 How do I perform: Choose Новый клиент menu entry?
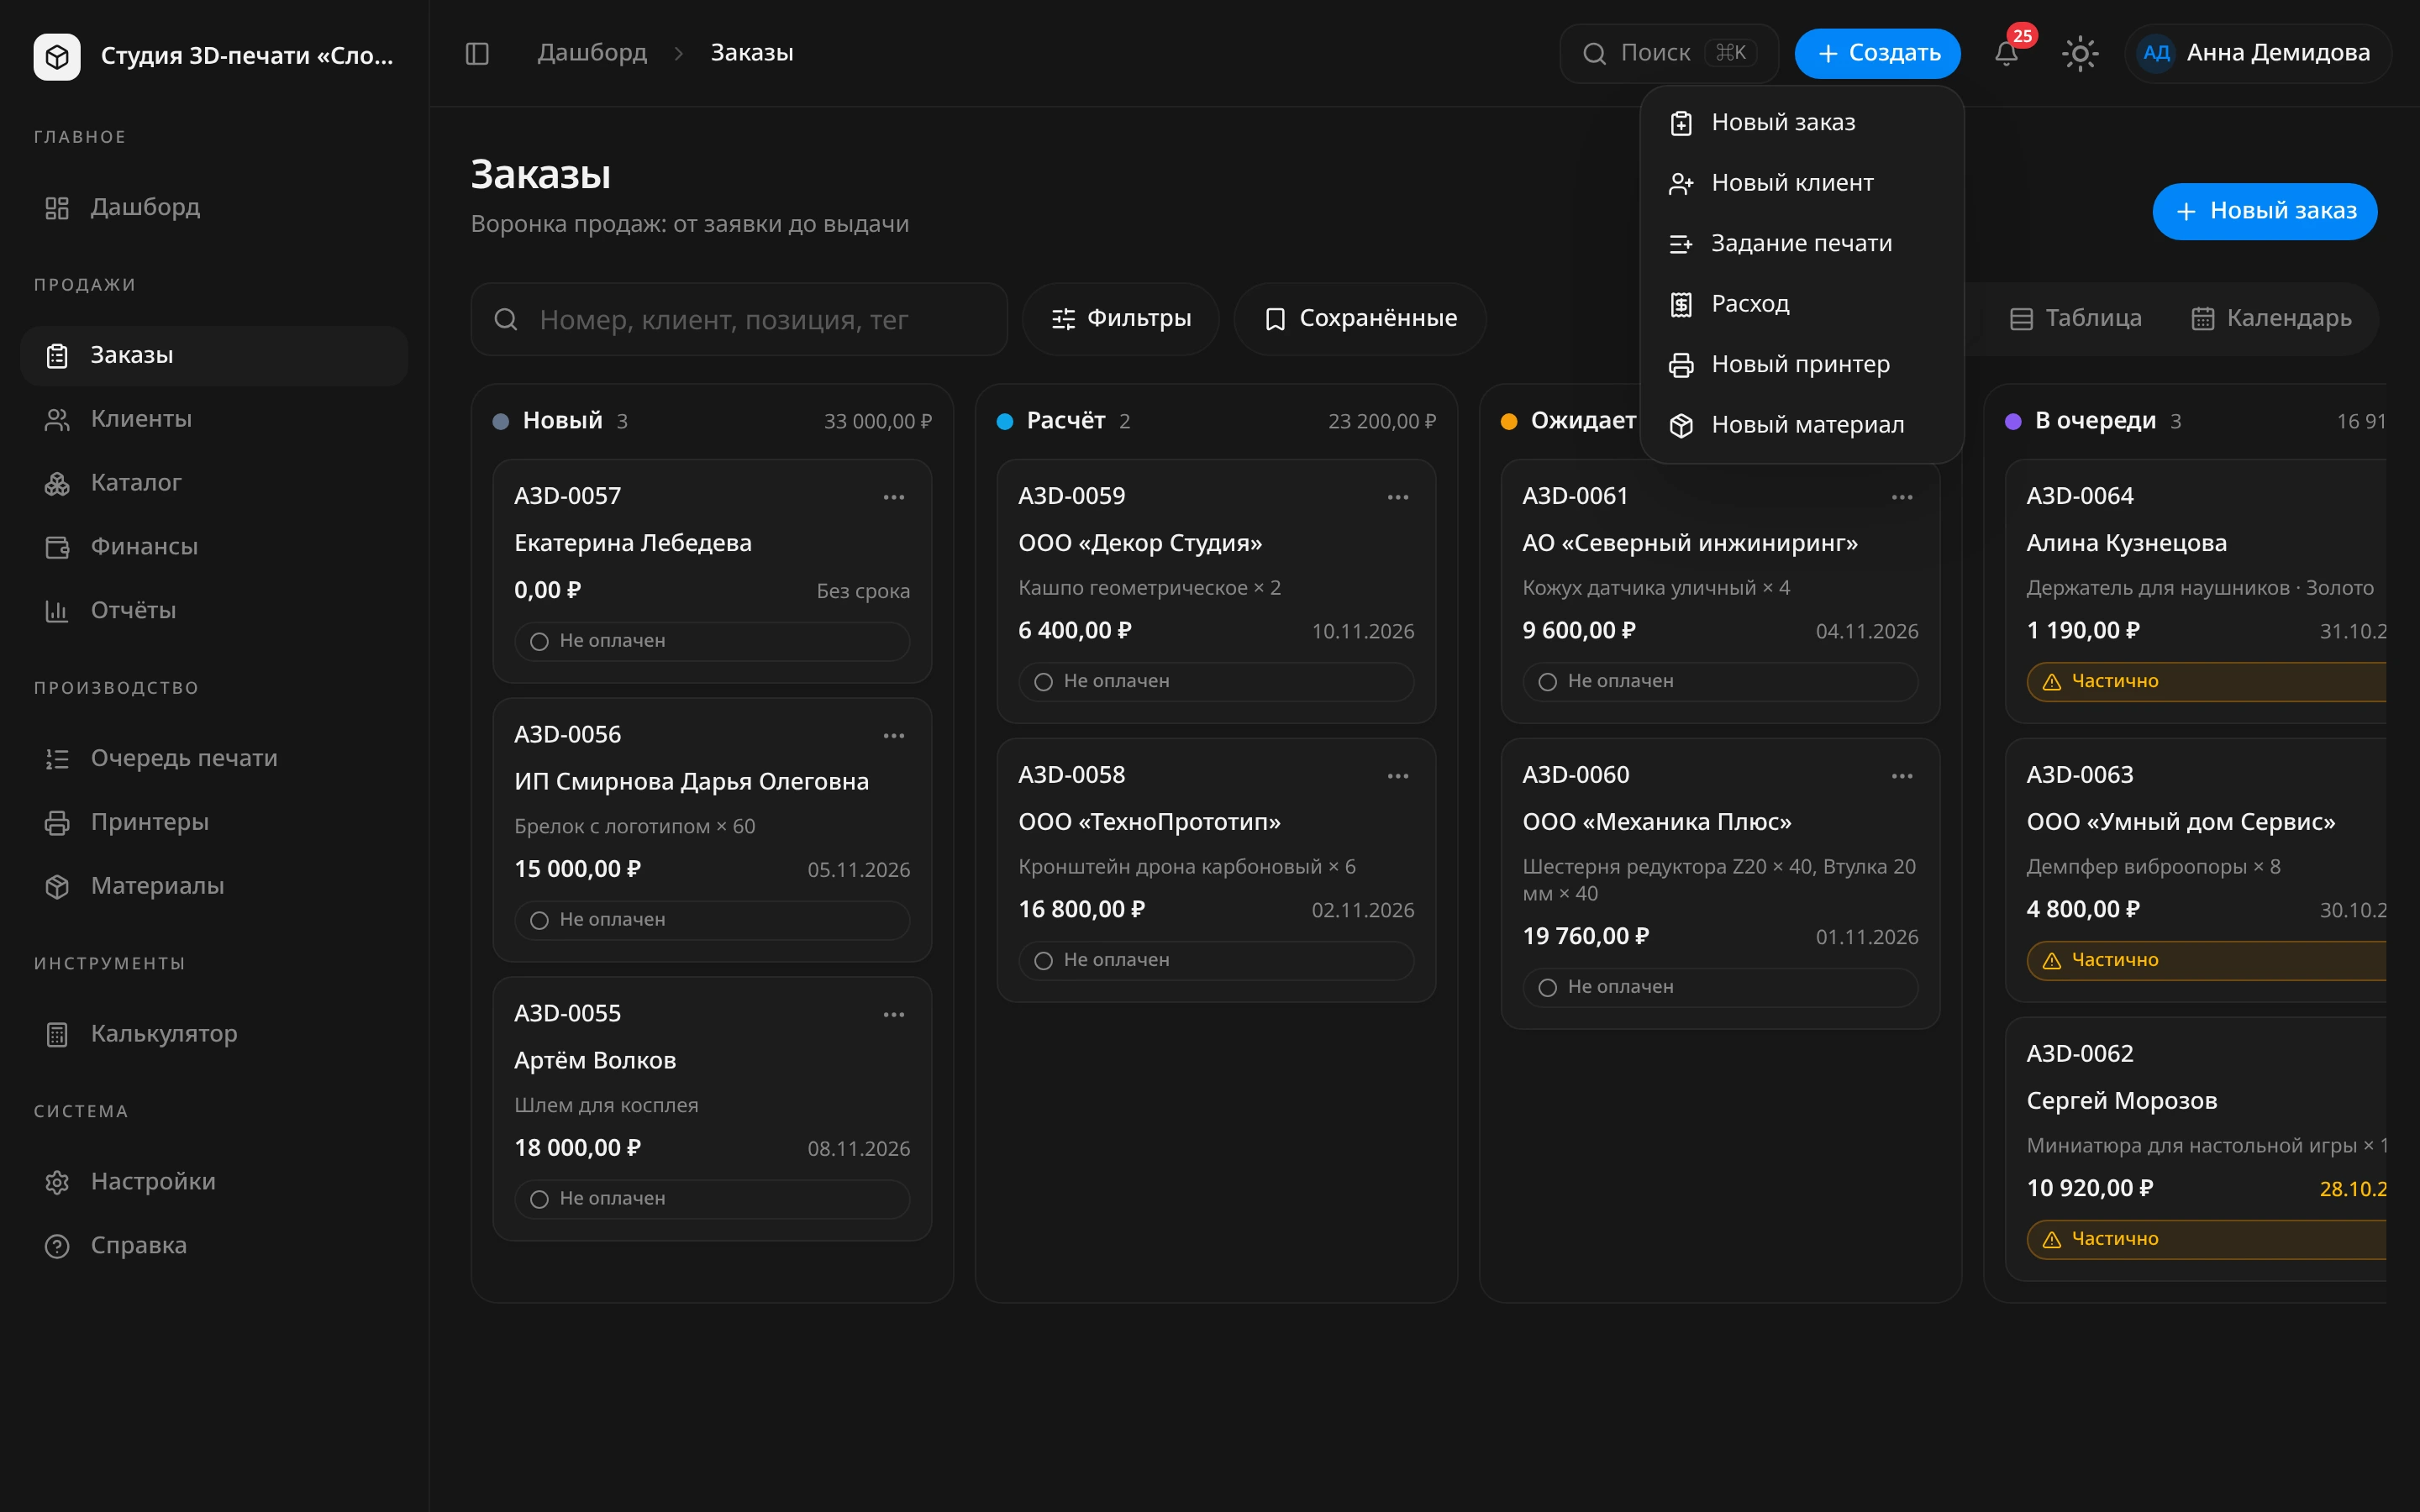pos(1802,183)
